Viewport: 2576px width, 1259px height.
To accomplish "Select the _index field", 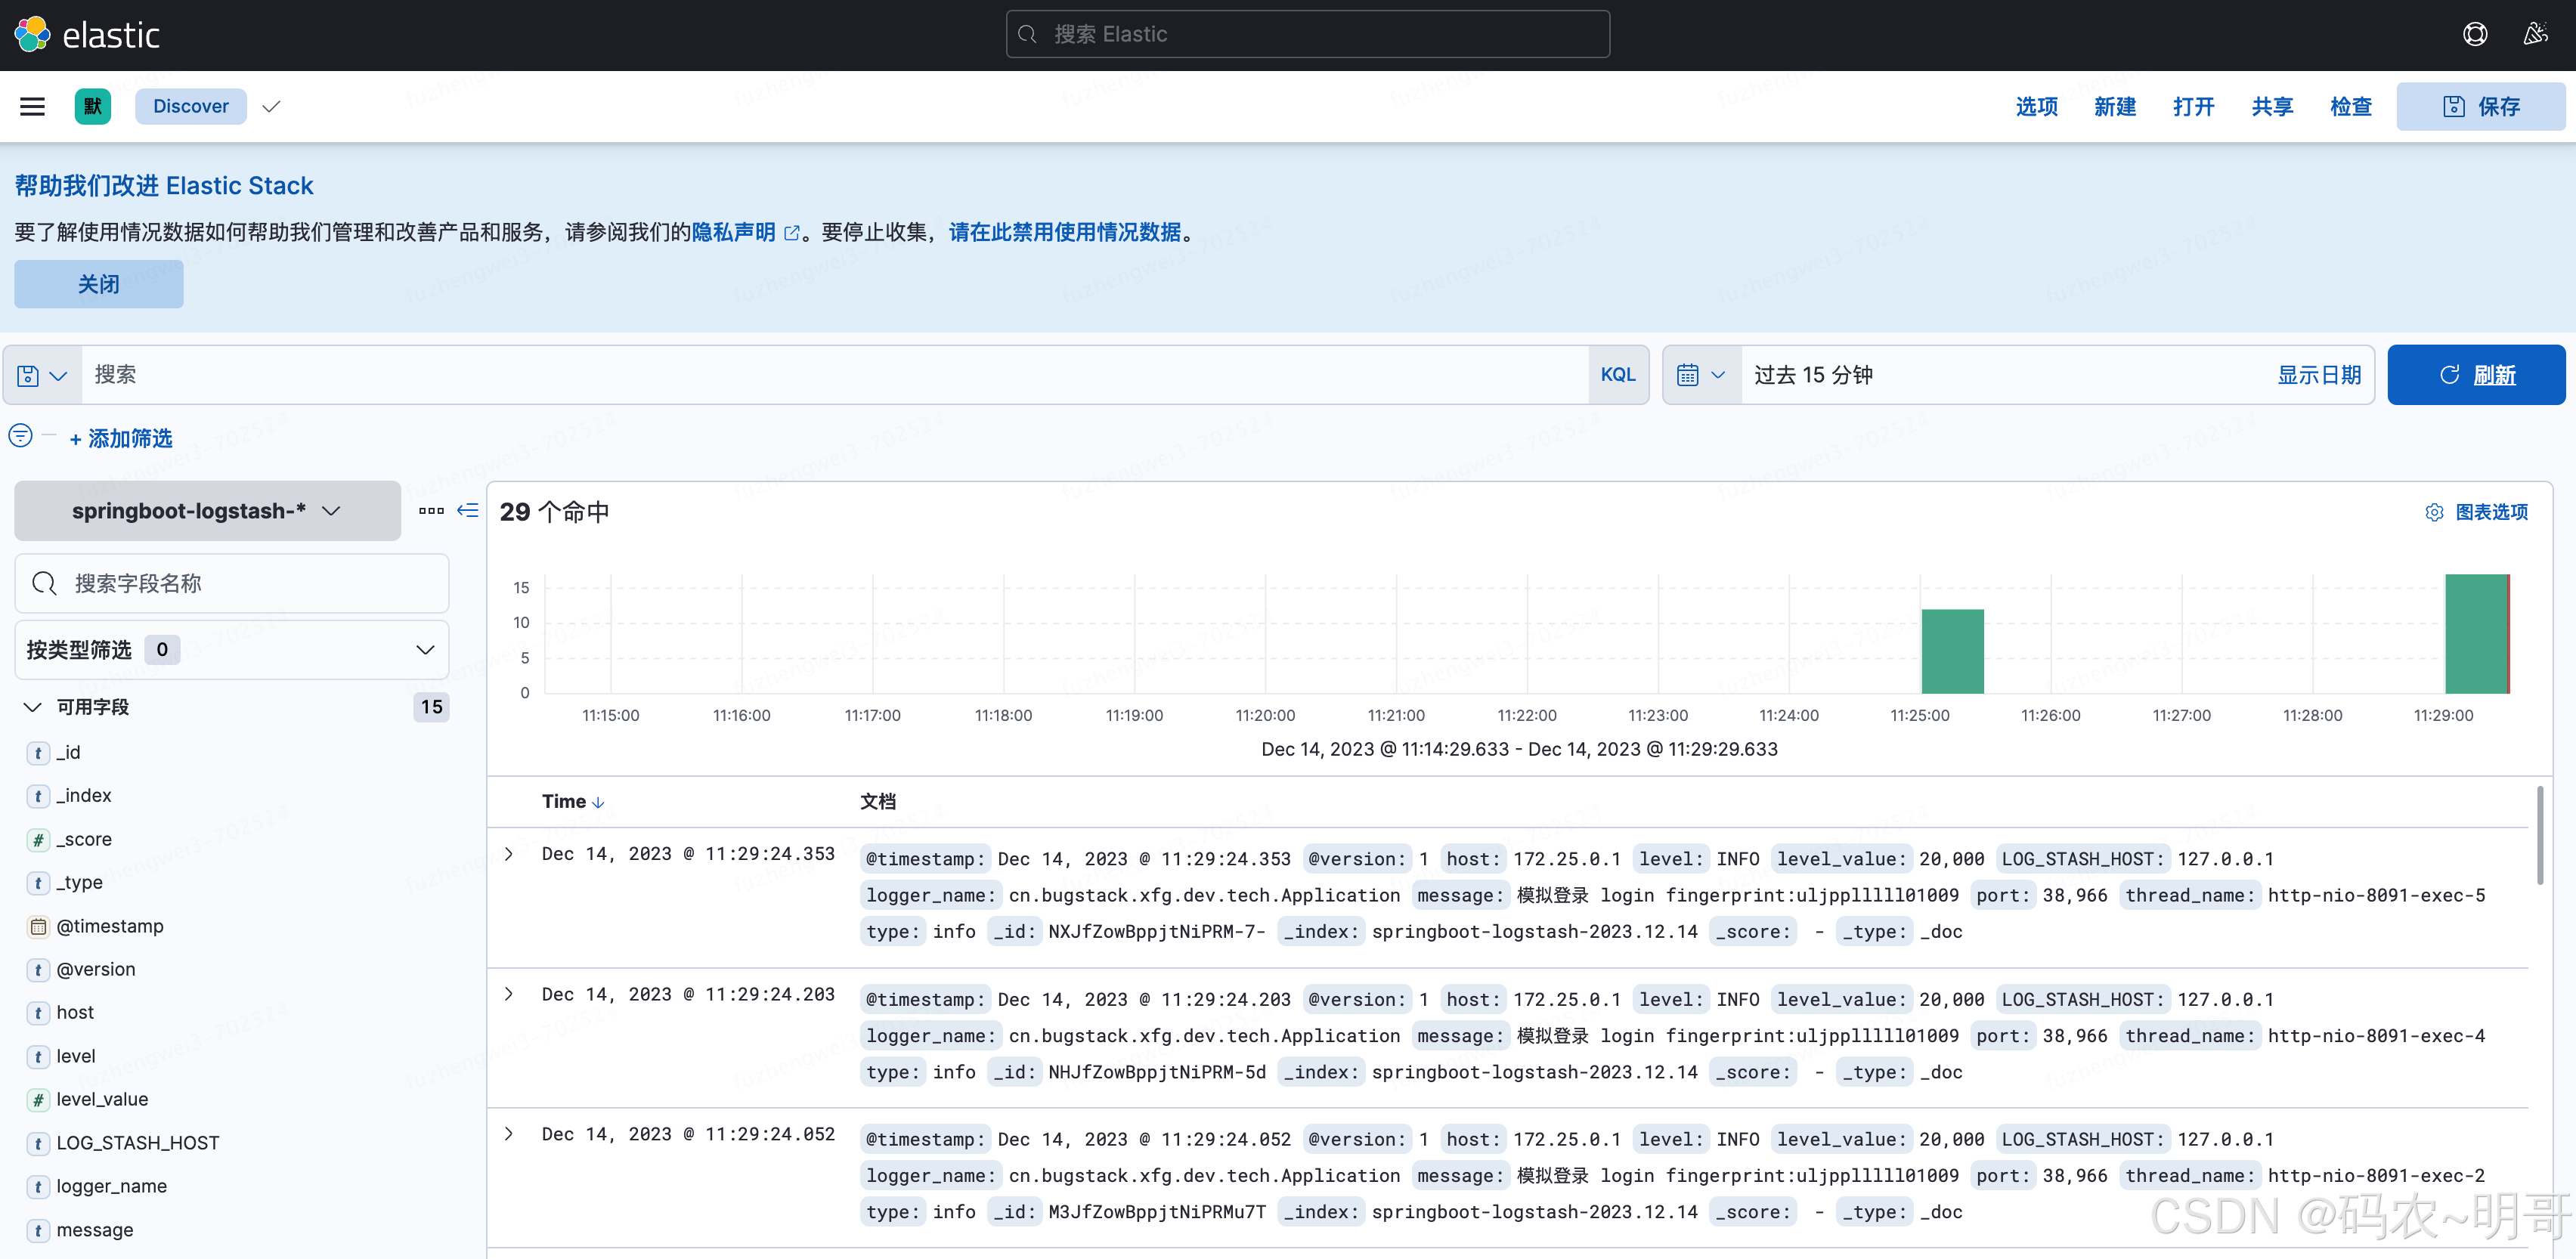I will (x=84, y=796).
